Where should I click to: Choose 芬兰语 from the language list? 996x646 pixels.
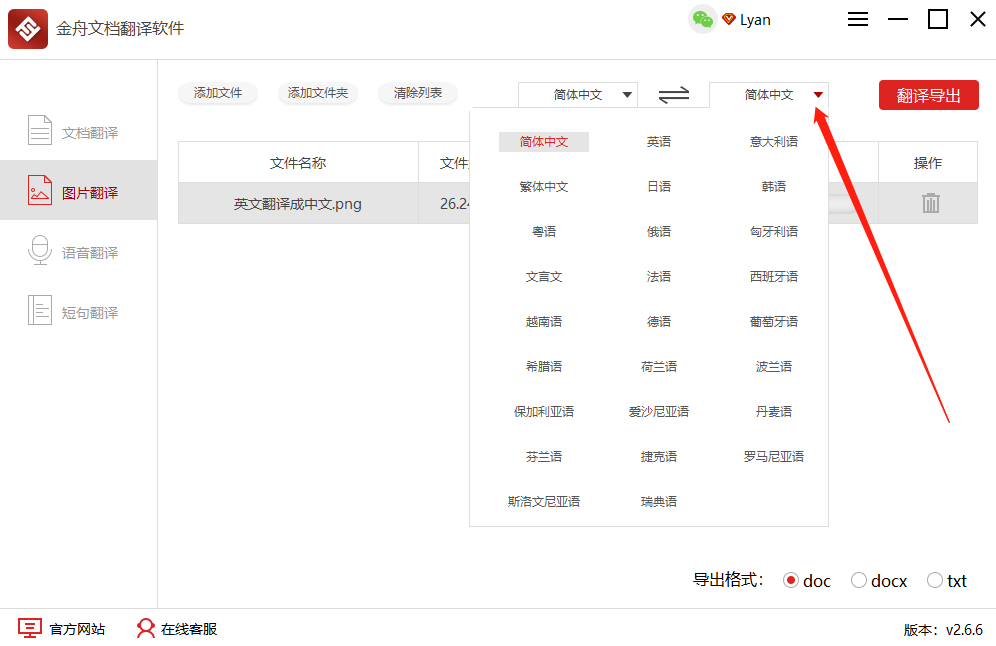tap(544, 457)
